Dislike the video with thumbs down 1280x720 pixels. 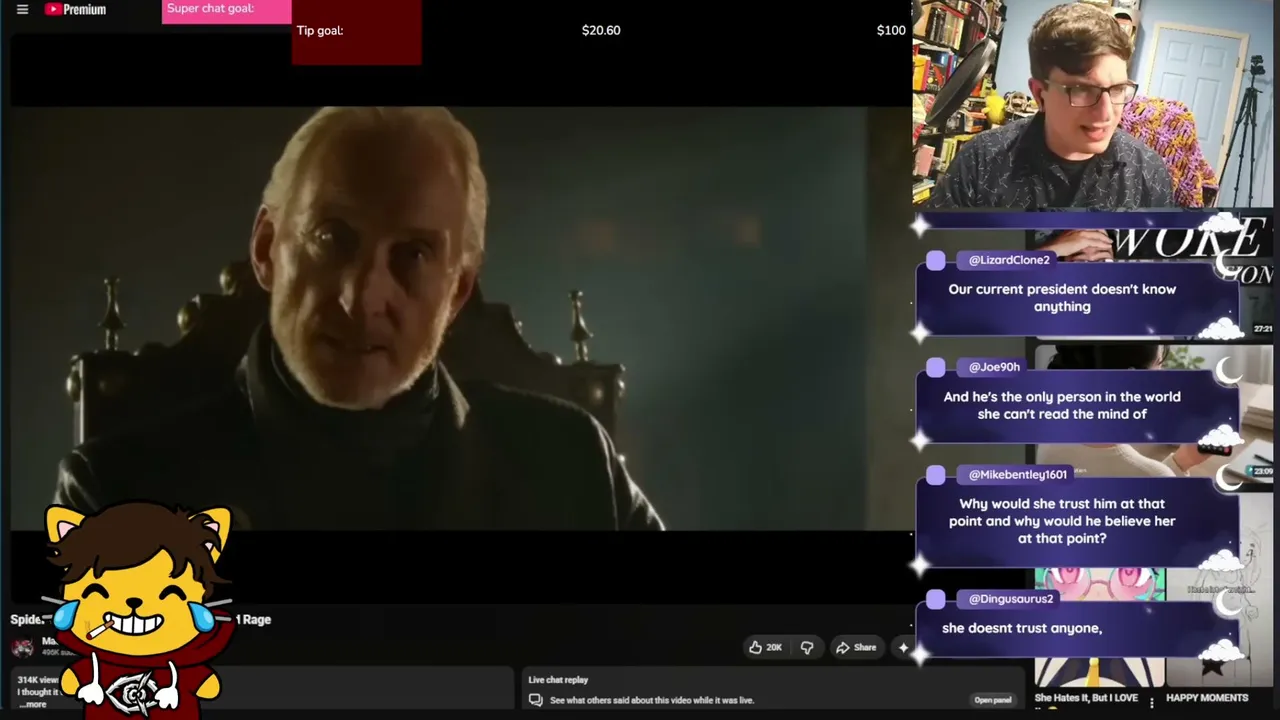pos(807,647)
